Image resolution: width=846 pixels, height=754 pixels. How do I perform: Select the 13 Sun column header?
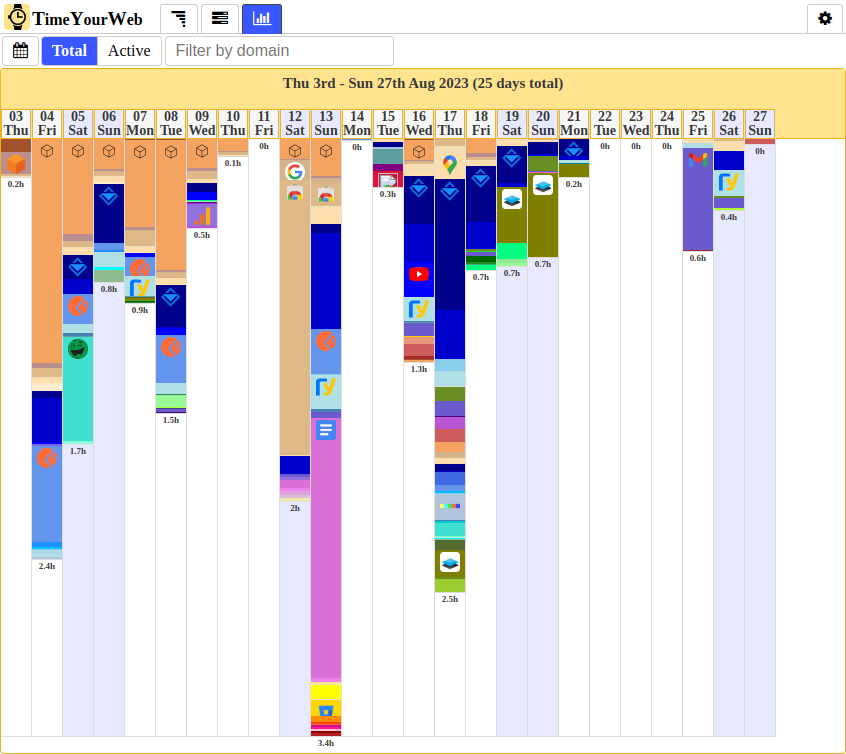click(326, 122)
